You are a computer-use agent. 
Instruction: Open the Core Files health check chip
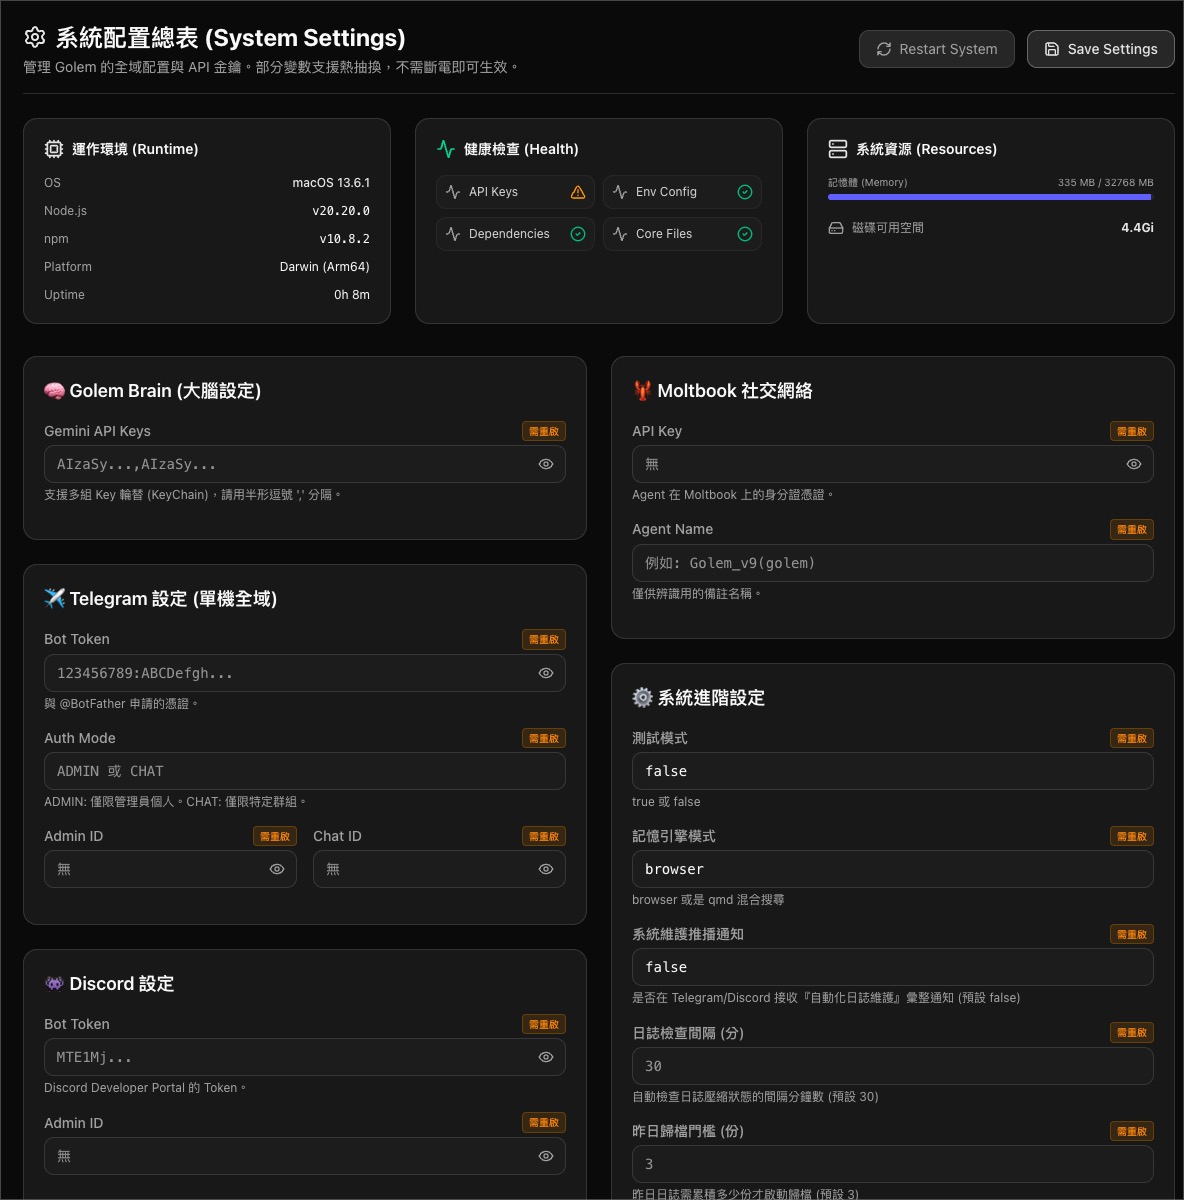pyautogui.click(x=682, y=234)
